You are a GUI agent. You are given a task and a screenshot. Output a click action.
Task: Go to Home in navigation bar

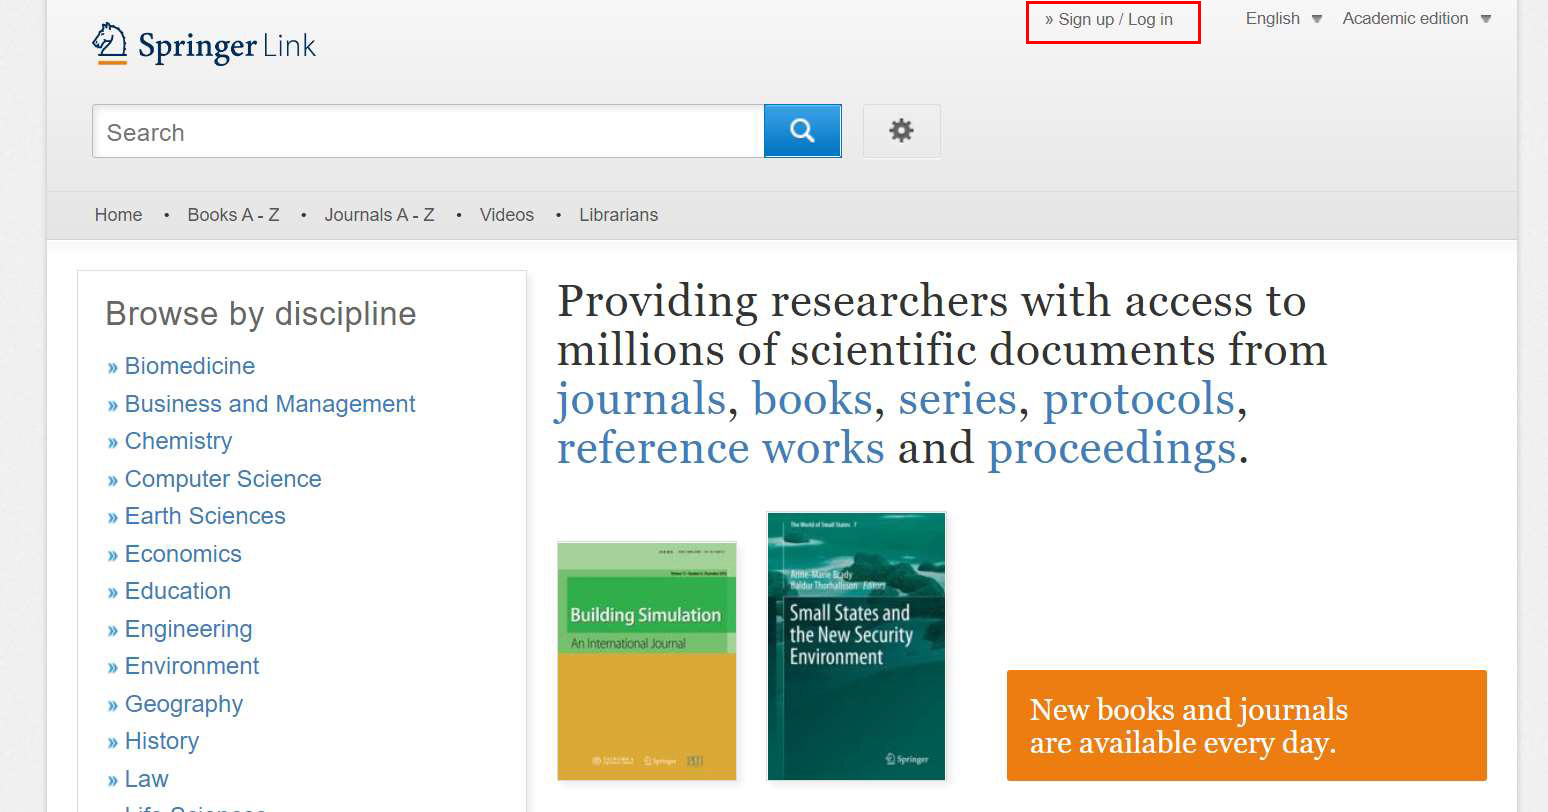(118, 215)
